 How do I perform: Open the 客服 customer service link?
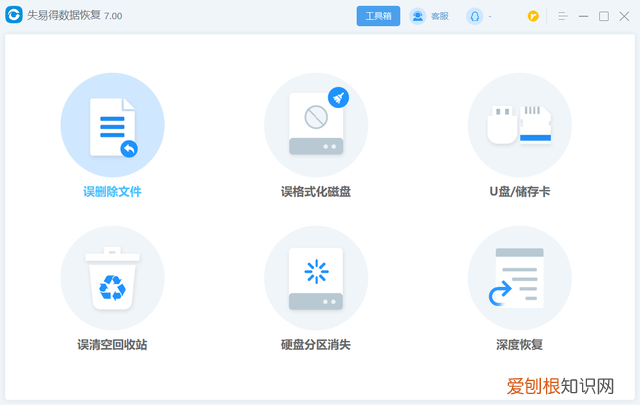pyautogui.click(x=440, y=16)
